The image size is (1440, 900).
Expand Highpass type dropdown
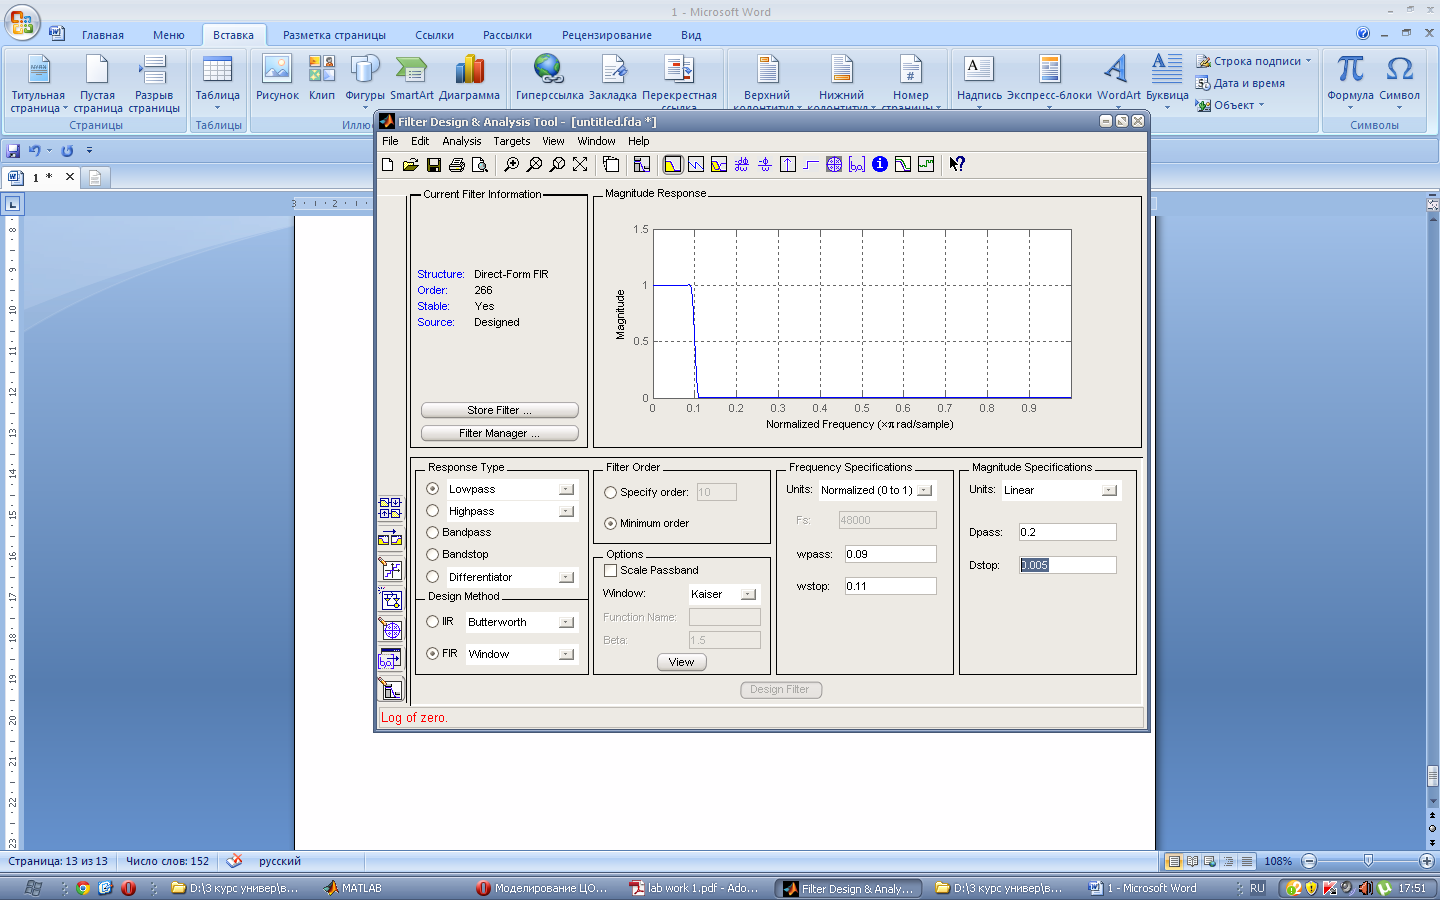[566, 512]
